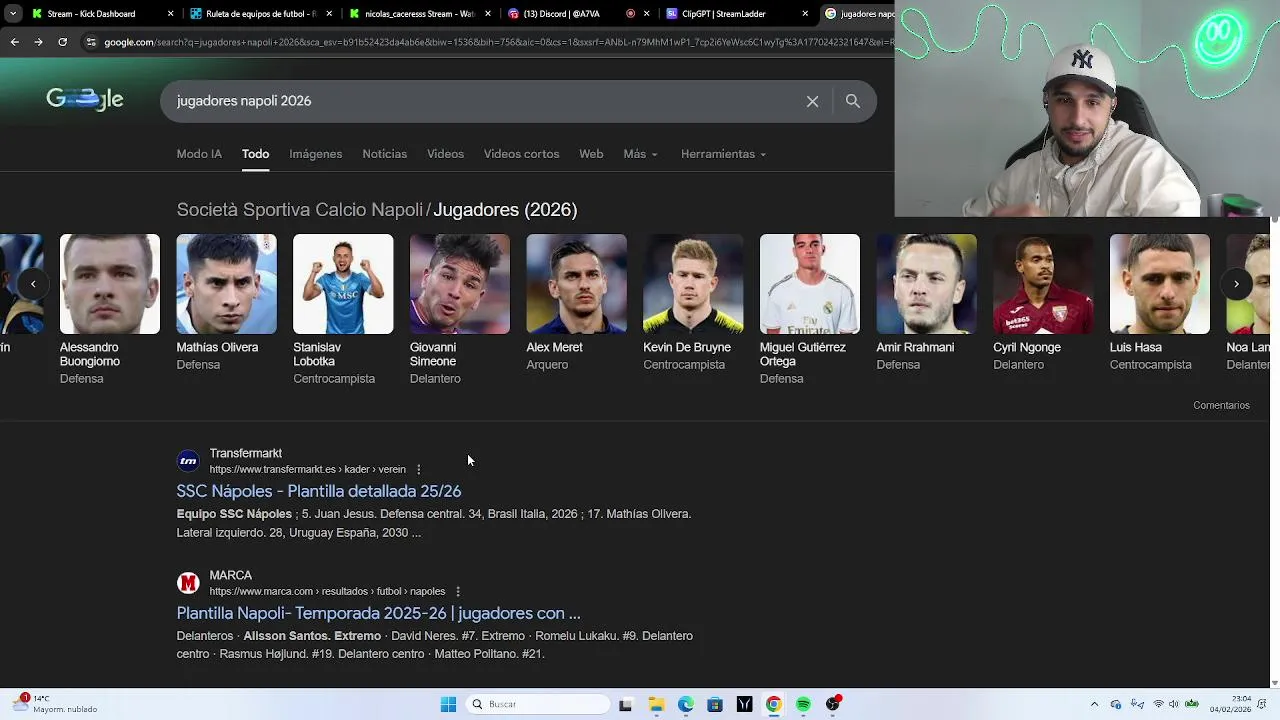Open the Società Sportiva Calcio Napoli heading link
The width and height of the screenshot is (1280, 720).
click(299, 210)
